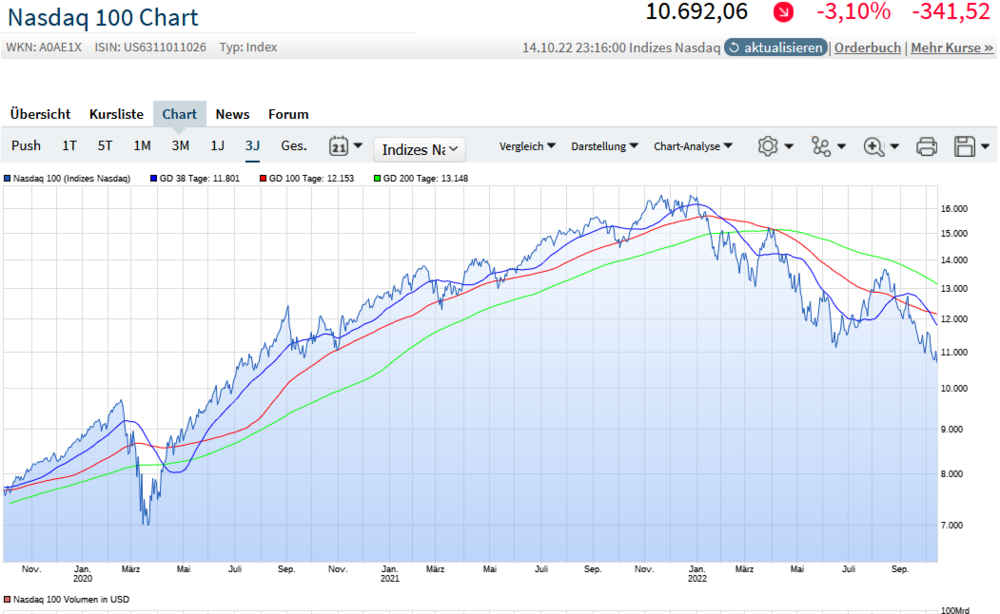
Task: Click the share chart icon
Action: pos(820,147)
